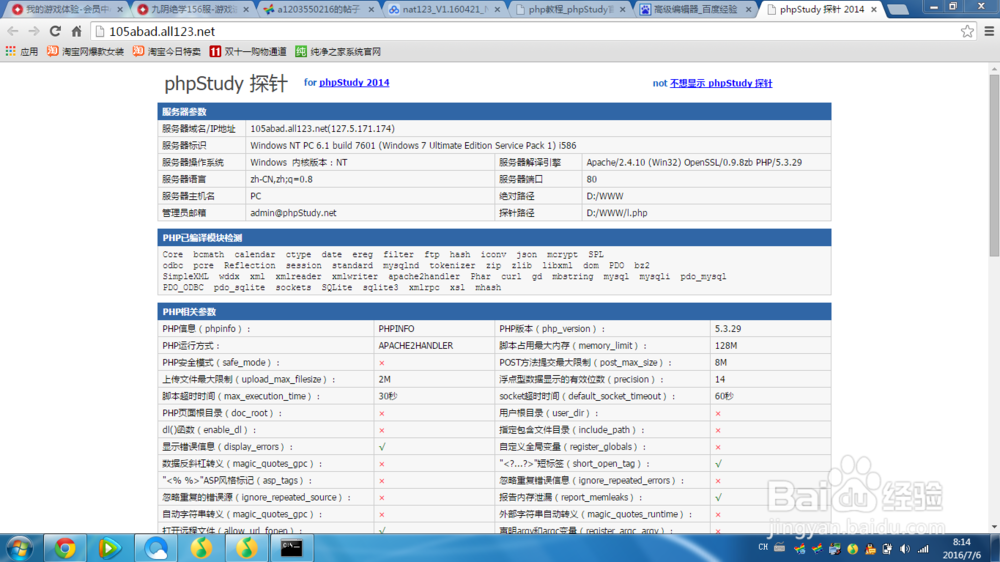The image size is (1000, 562).
Task: Open the Windows Start menu
Action: (19, 548)
